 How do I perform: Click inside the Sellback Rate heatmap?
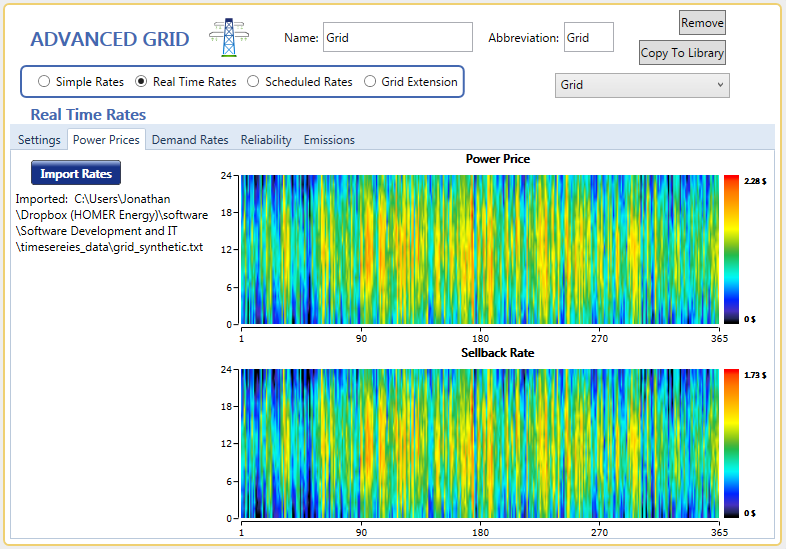tap(480, 443)
